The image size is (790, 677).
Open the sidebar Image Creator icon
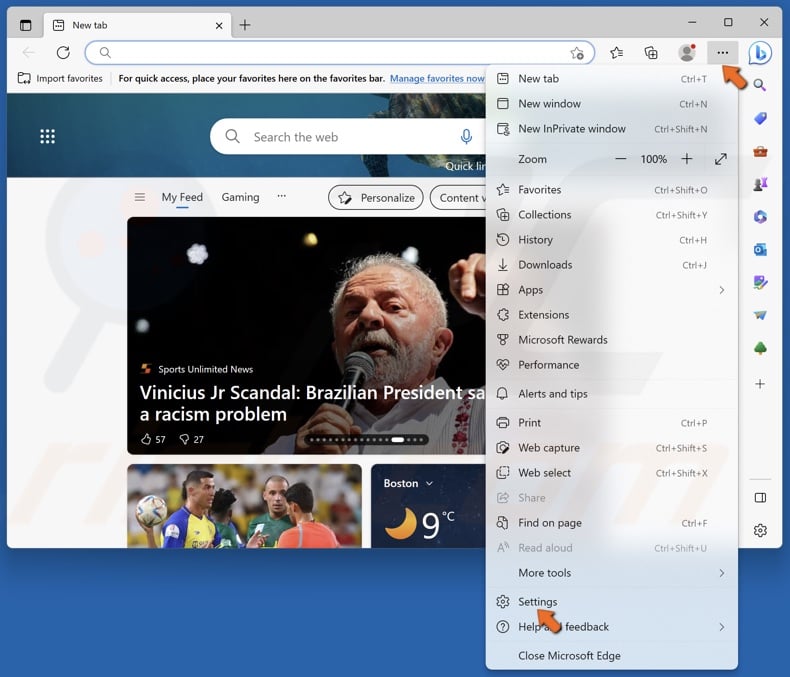pos(760,282)
